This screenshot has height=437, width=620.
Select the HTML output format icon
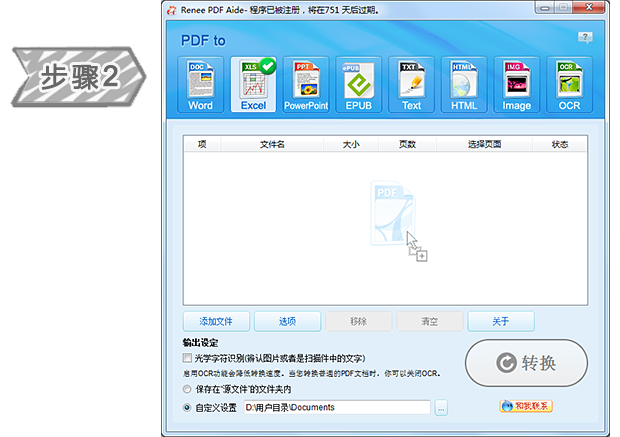(x=464, y=85)
